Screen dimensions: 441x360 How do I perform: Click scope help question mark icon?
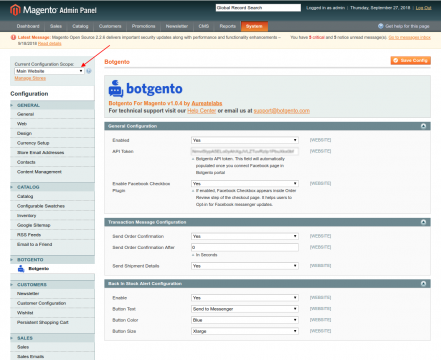tap(89, 71)
